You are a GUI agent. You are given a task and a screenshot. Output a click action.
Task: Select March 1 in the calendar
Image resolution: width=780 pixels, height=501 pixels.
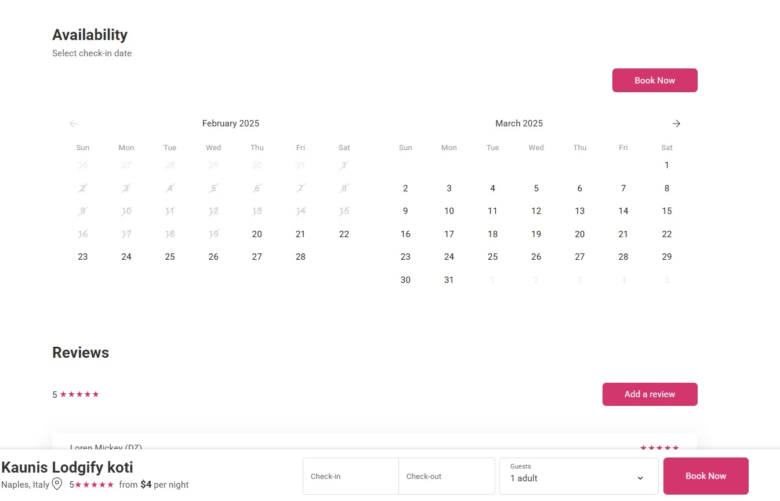pyautogui.click(x=667, y=165)
